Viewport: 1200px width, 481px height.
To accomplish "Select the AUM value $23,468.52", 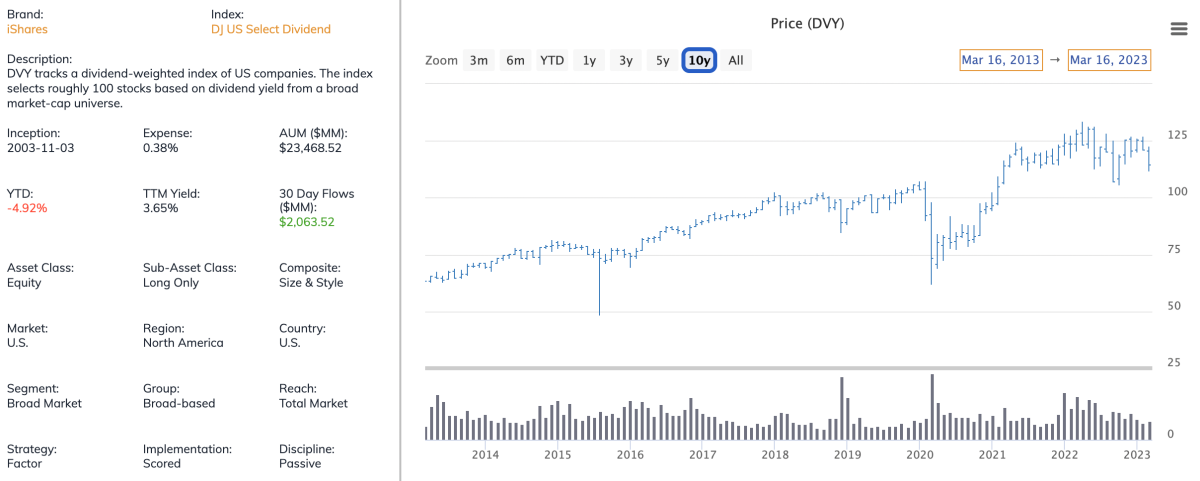I will (x=310, y=148).
